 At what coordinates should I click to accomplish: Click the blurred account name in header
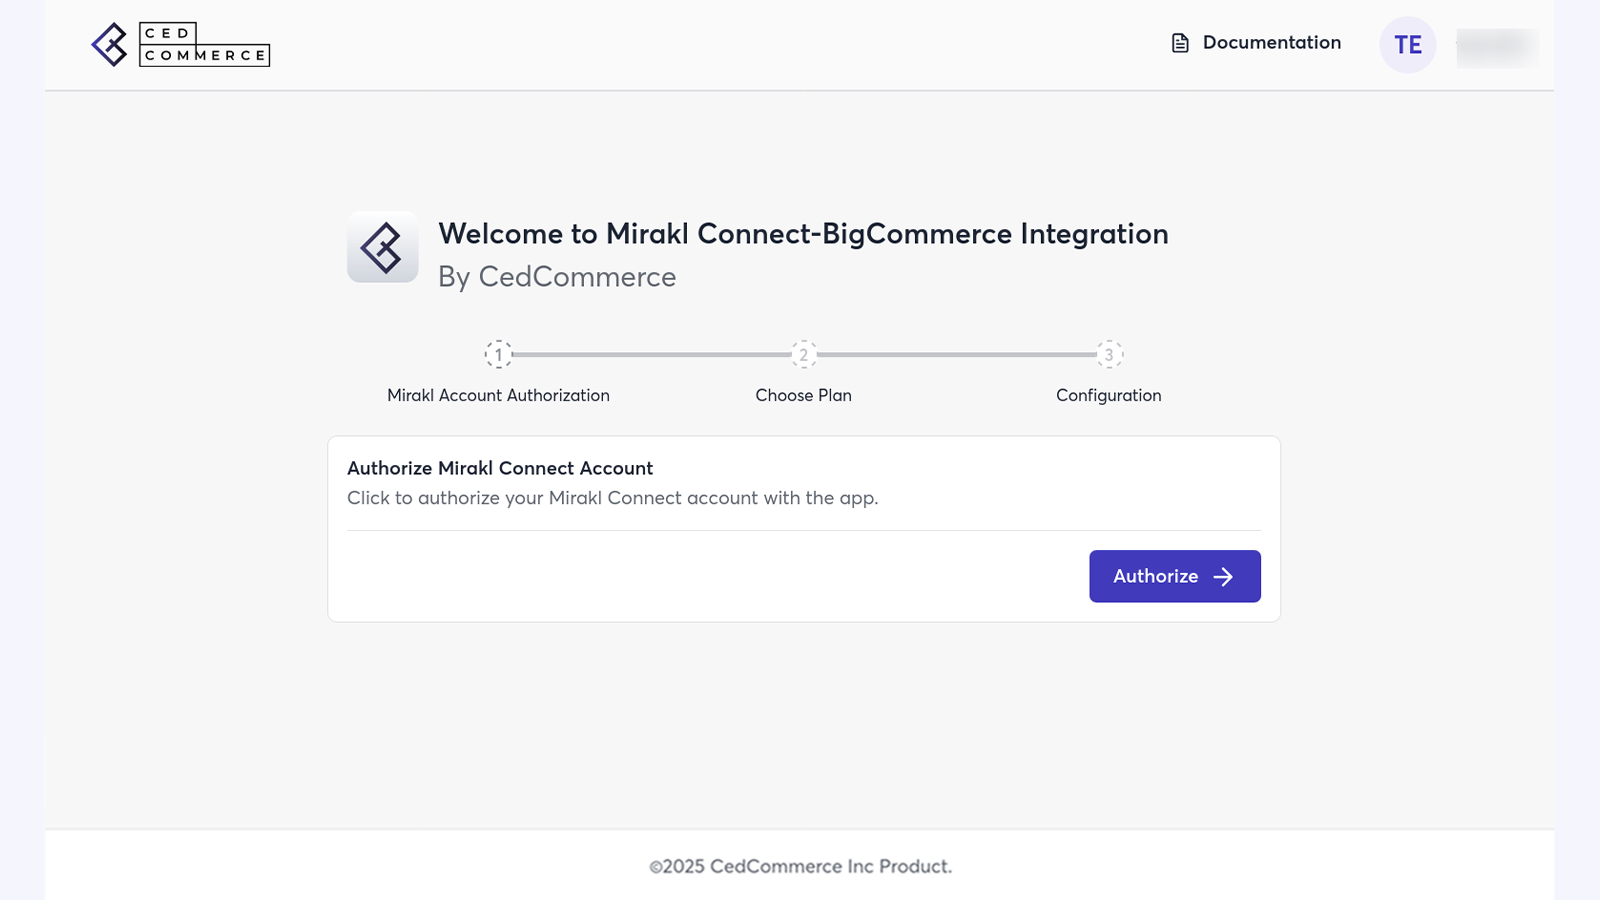tap(1496, 46)
